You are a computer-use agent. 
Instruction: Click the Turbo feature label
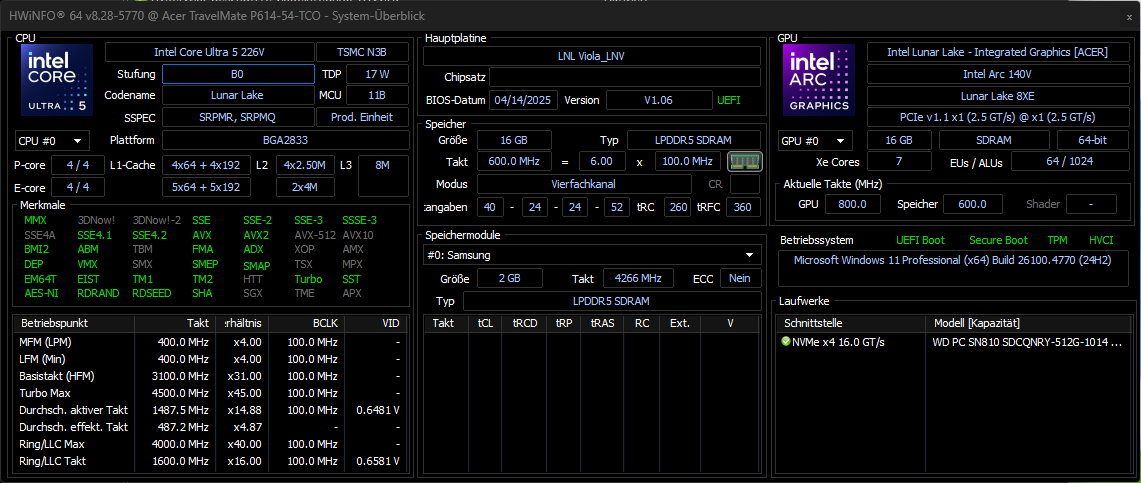tap(309, 279)
